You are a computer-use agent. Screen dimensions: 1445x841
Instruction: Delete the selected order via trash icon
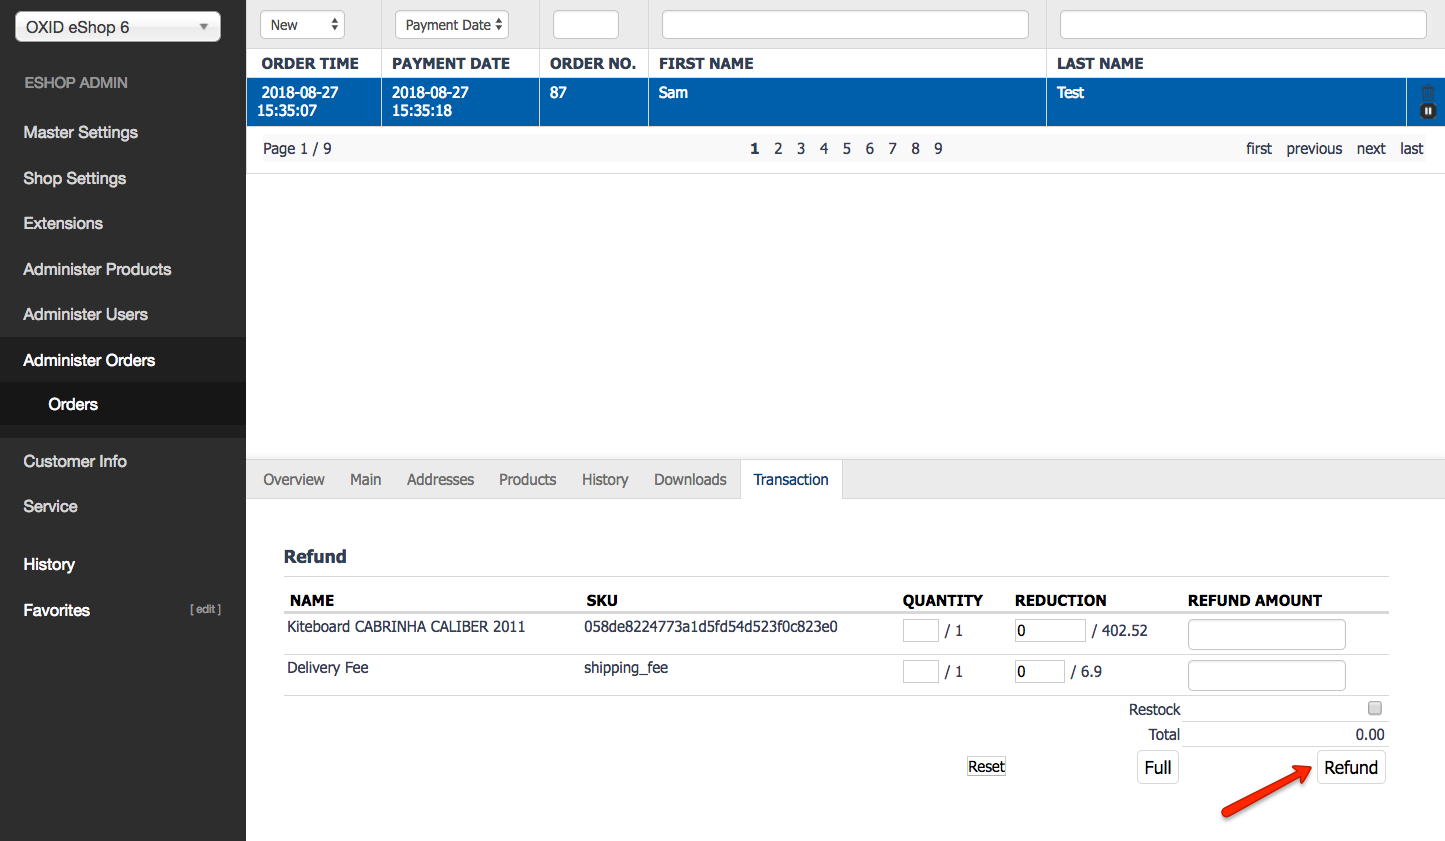pos(1428,93)
